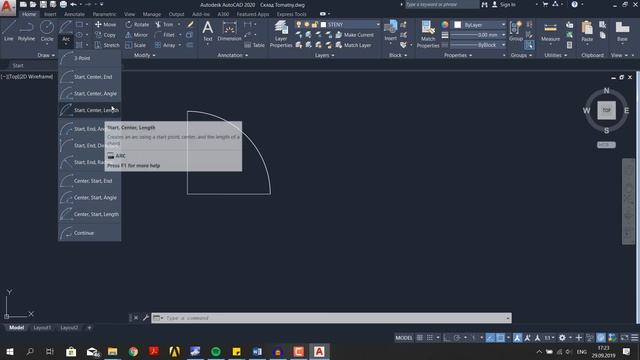Open the STENY layer dropdown
This screenshot has width=640, height=360.
[378, 24]
